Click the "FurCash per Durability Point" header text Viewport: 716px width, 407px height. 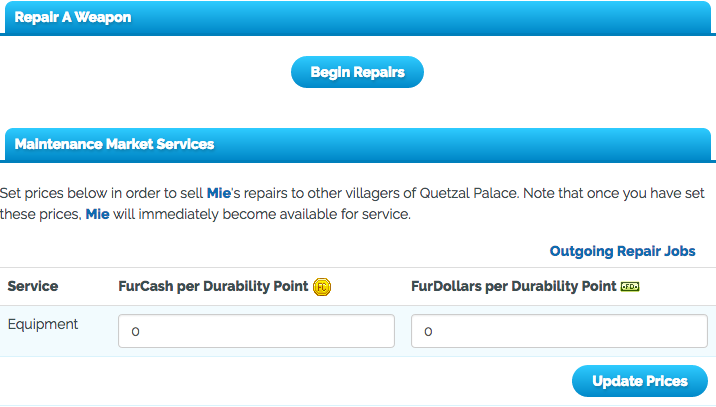(213, 286)
